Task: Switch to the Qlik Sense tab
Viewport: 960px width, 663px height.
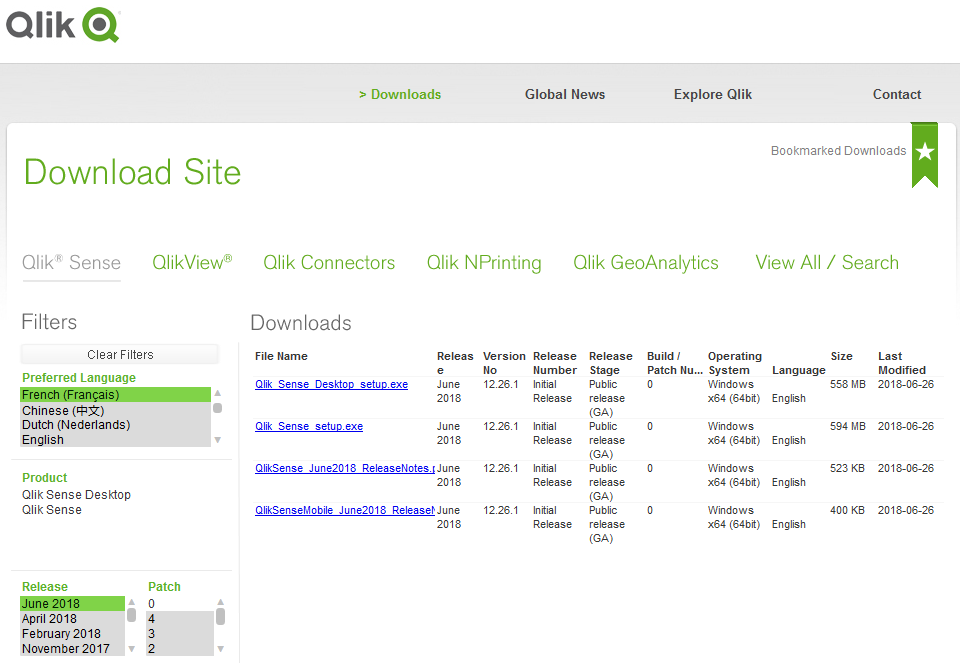Action: [71, 263]
